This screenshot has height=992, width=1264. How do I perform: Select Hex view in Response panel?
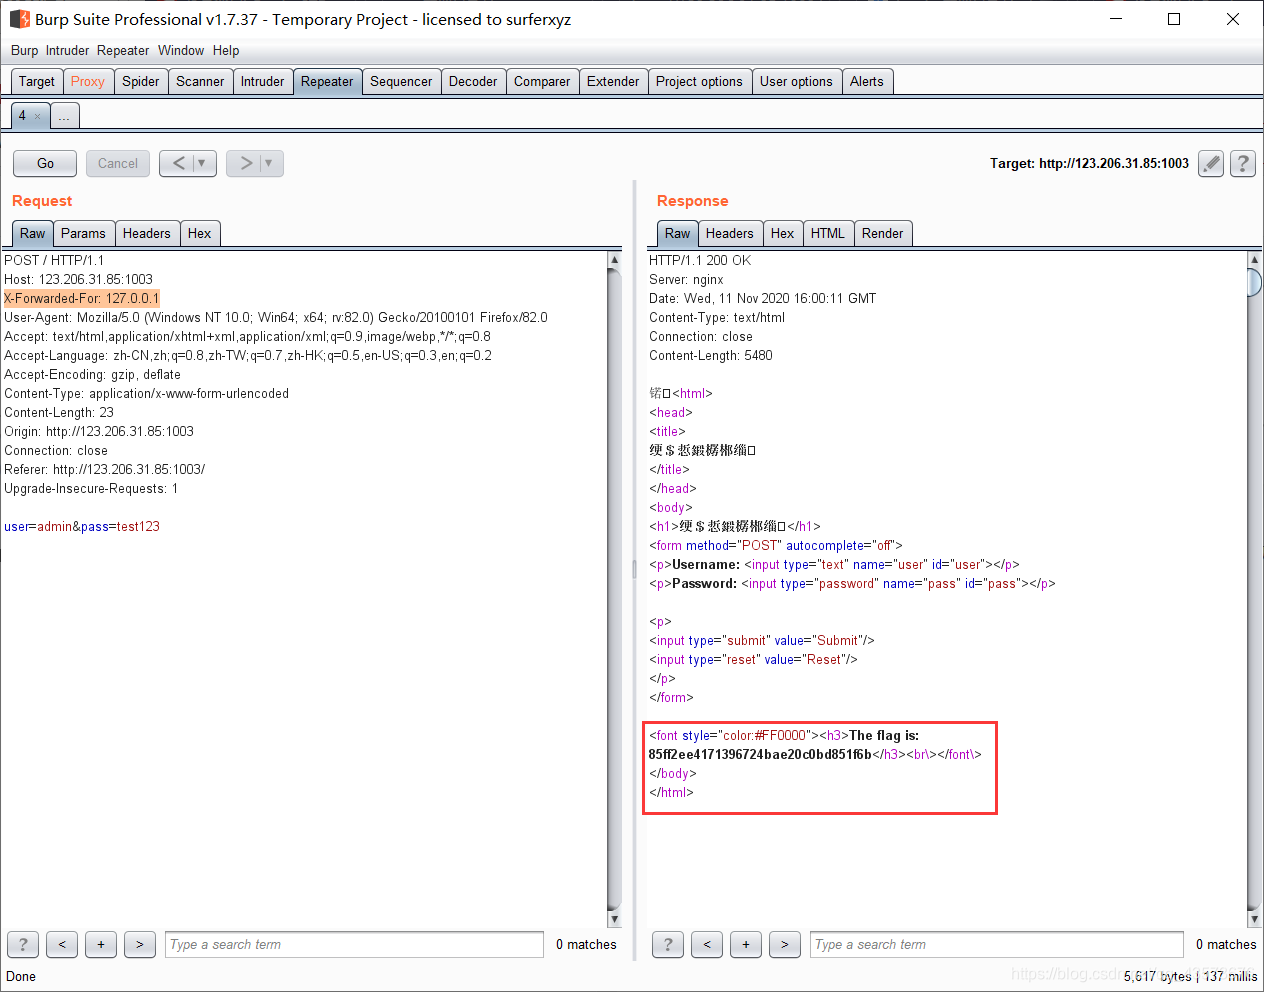click(x=783, y=234)
